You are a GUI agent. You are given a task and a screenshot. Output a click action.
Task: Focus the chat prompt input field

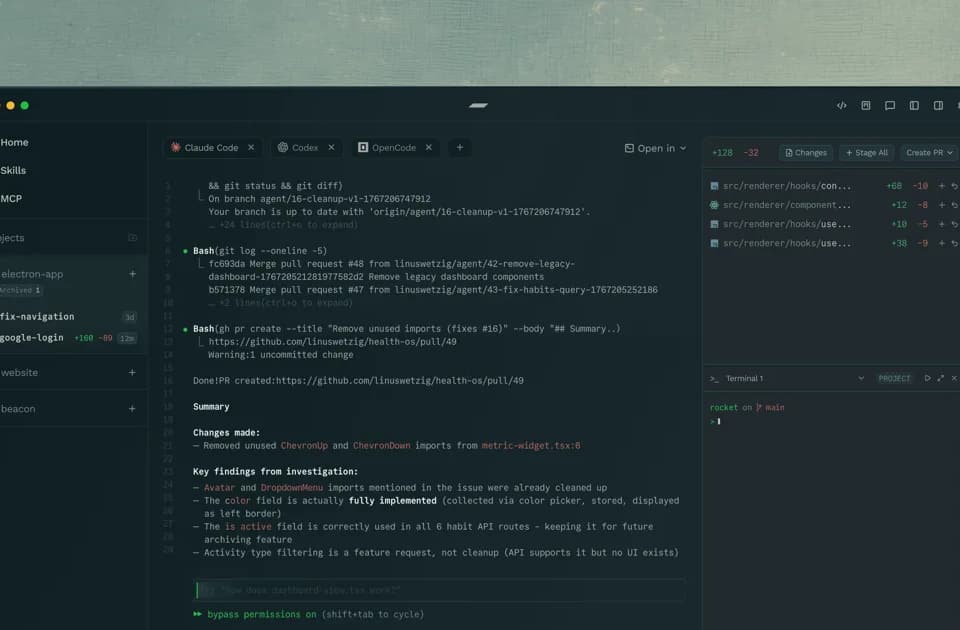tap(439, 590)
